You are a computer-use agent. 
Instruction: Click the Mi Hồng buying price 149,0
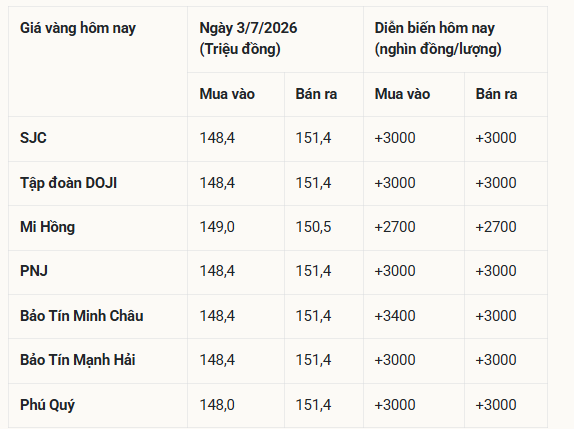pos(217,227)
